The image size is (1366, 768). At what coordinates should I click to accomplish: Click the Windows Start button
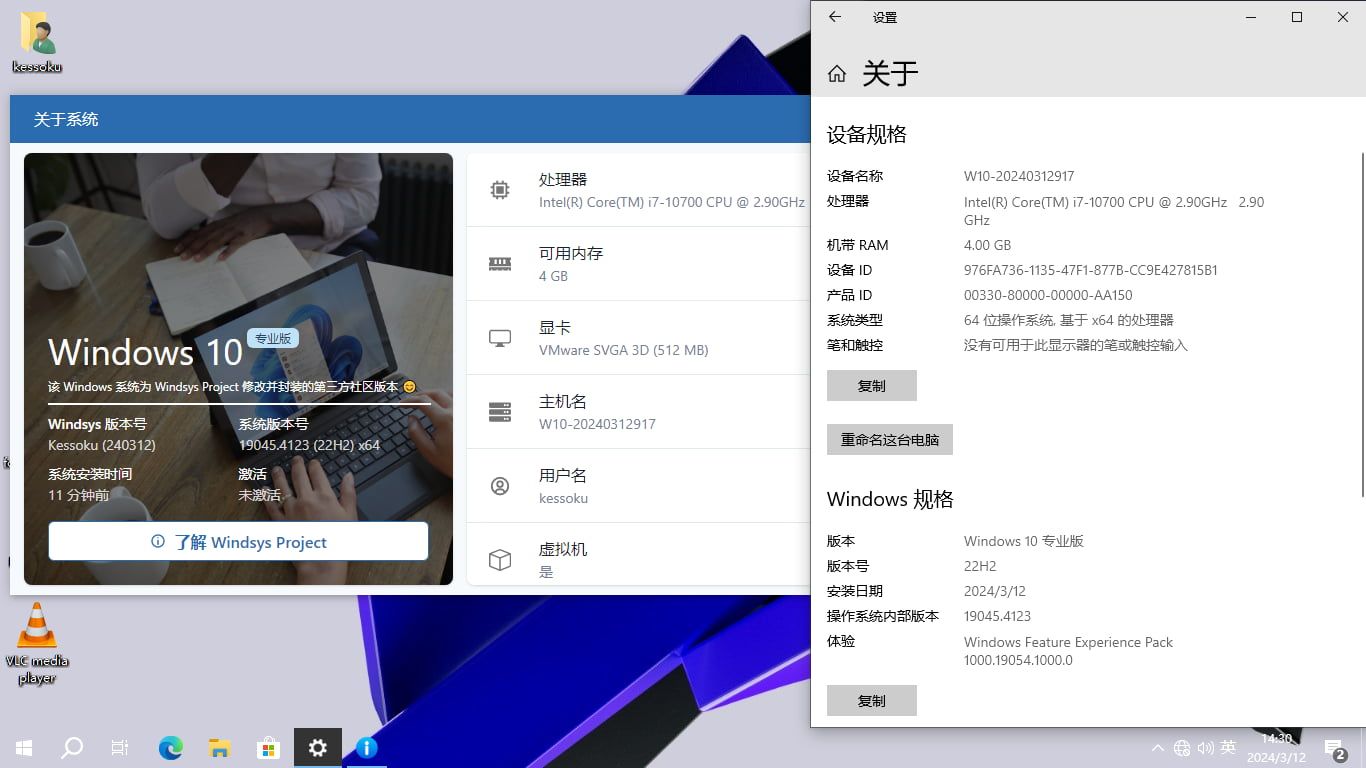pos(24,747)
